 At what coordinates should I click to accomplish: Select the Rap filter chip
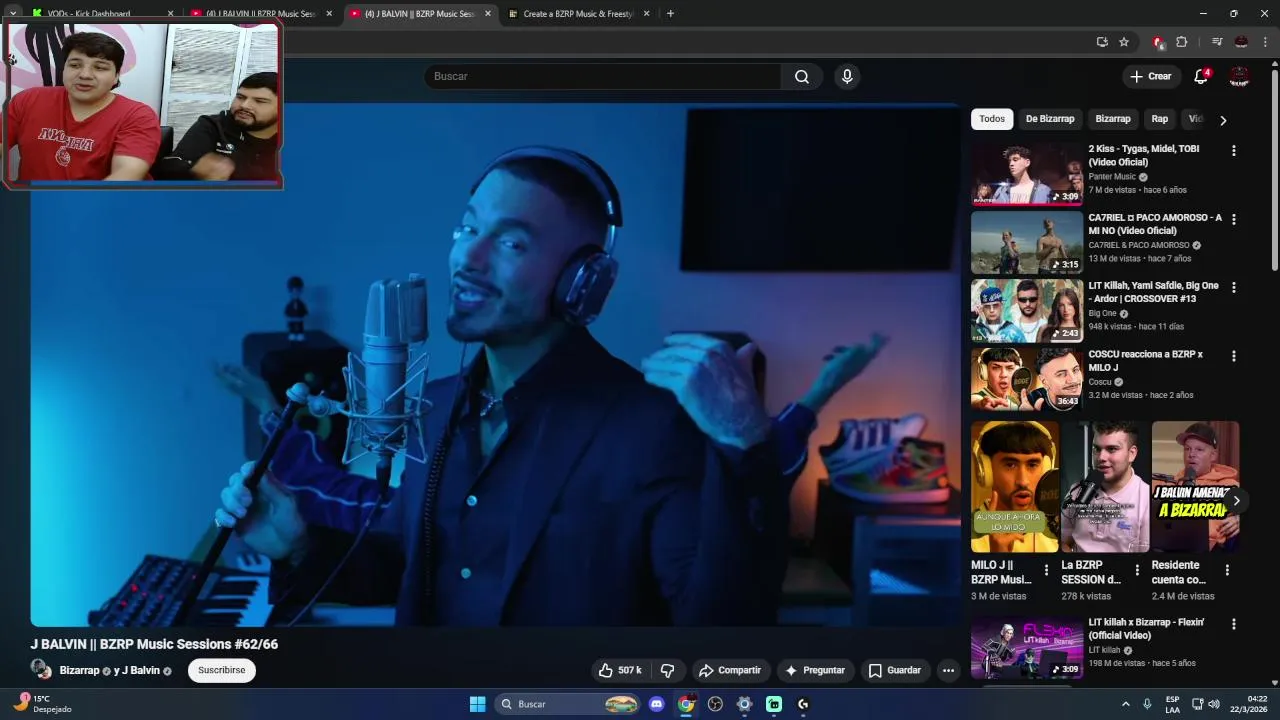pos(1160,119)
